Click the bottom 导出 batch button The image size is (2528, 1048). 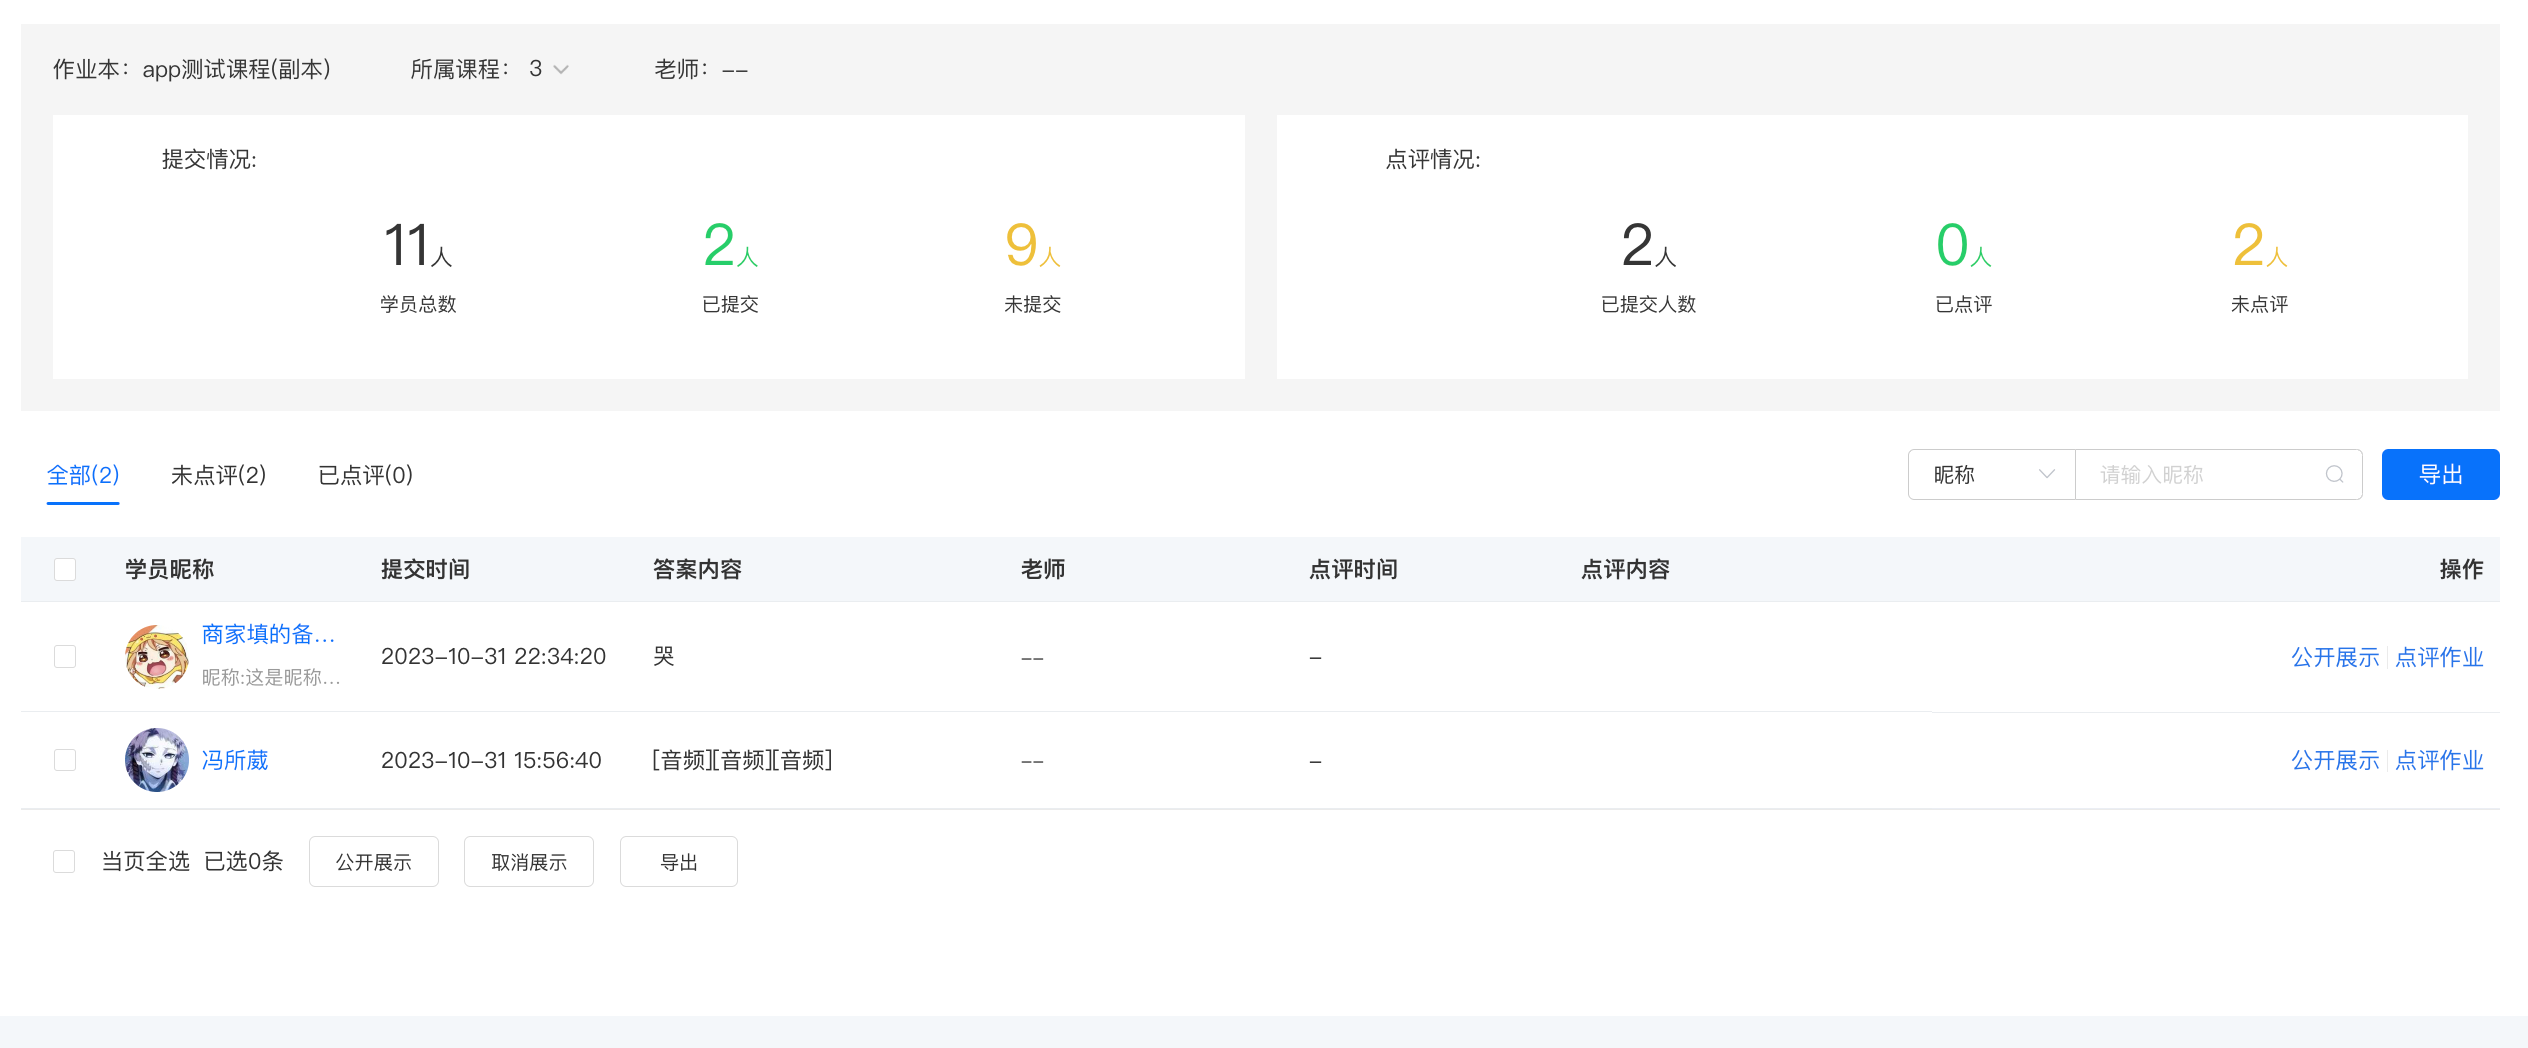pyautogui.click(x=679, y=861)
